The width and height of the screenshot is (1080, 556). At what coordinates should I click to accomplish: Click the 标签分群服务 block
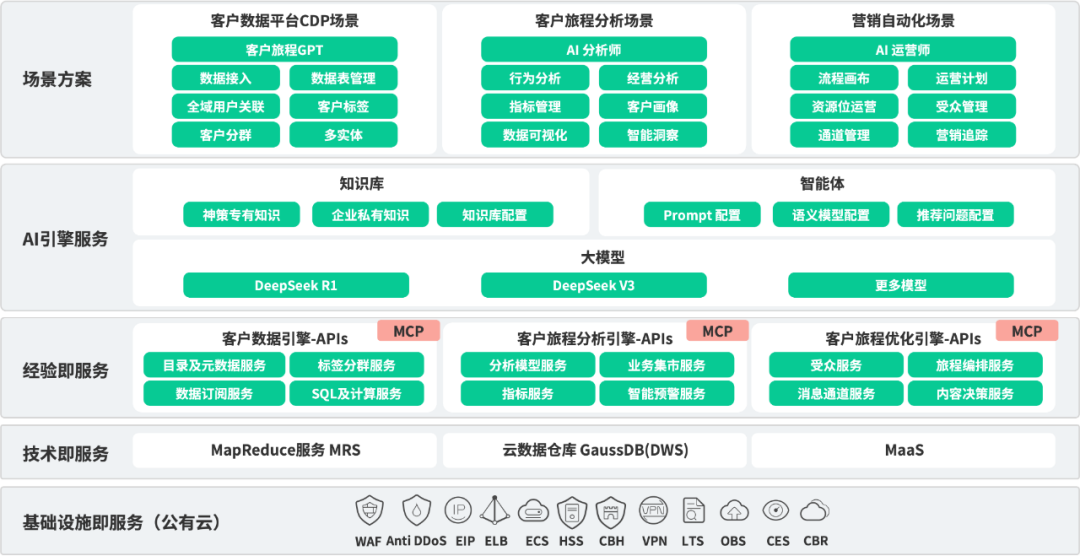click(x=357, y=365)
